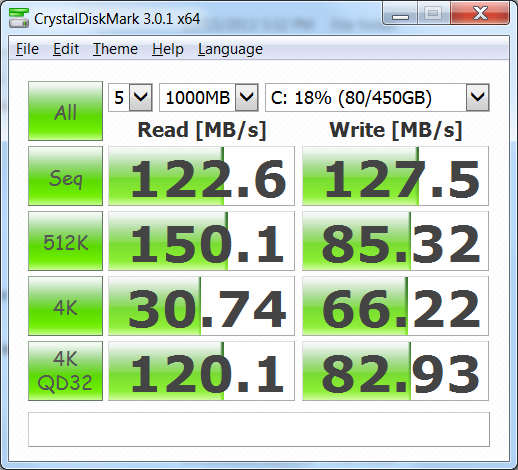
Task: Open the Theme menu
Action: point(115,49)
